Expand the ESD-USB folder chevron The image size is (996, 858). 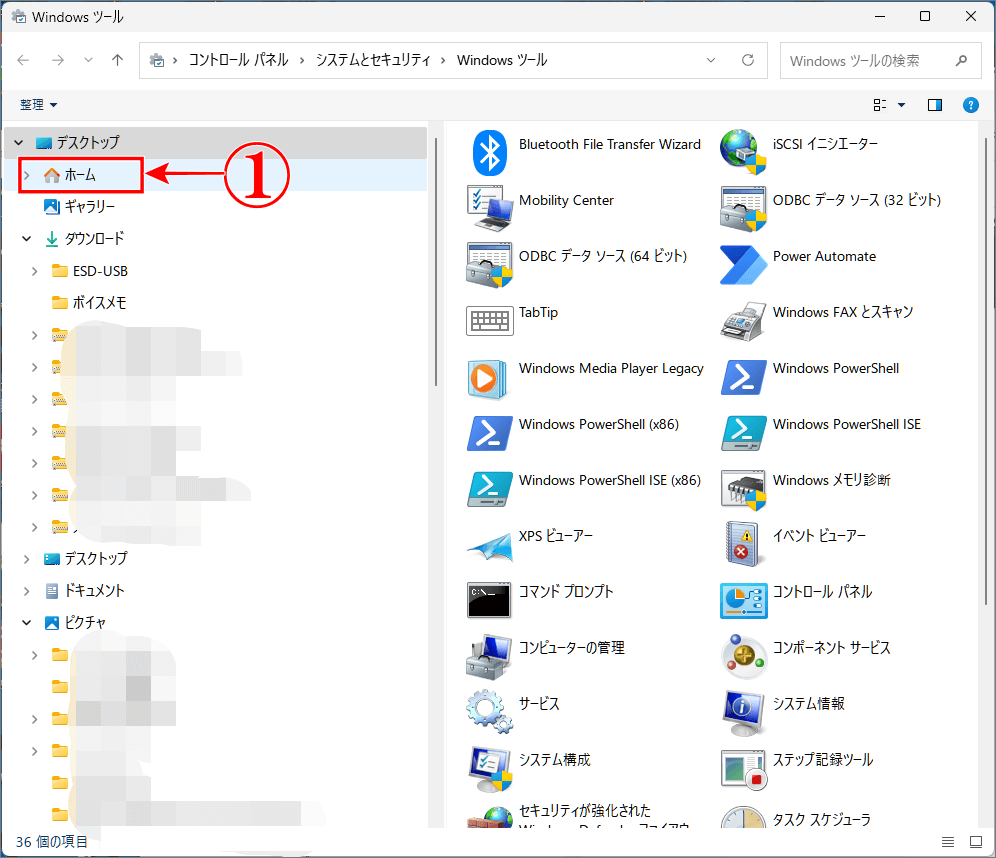tap(35, 271)
